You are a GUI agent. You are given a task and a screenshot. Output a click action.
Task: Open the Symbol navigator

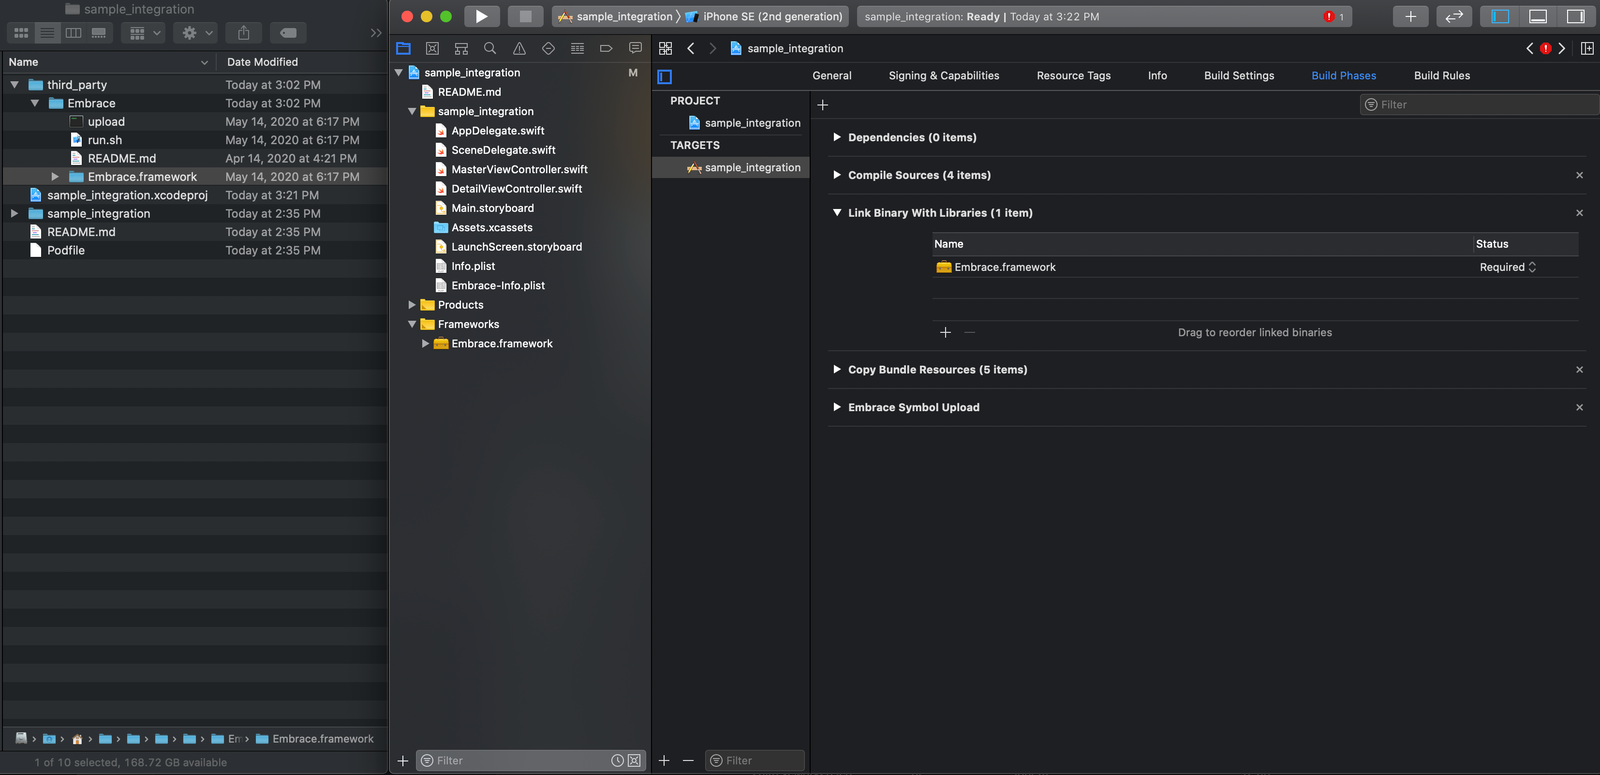click(461, 48)
